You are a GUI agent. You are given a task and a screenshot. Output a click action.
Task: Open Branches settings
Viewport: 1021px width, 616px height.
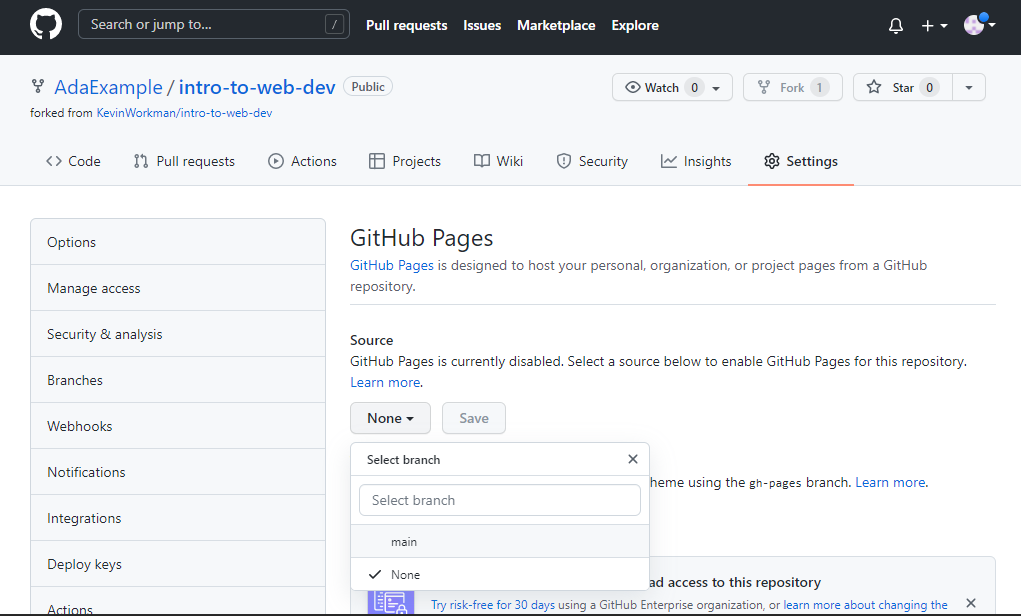178,380
